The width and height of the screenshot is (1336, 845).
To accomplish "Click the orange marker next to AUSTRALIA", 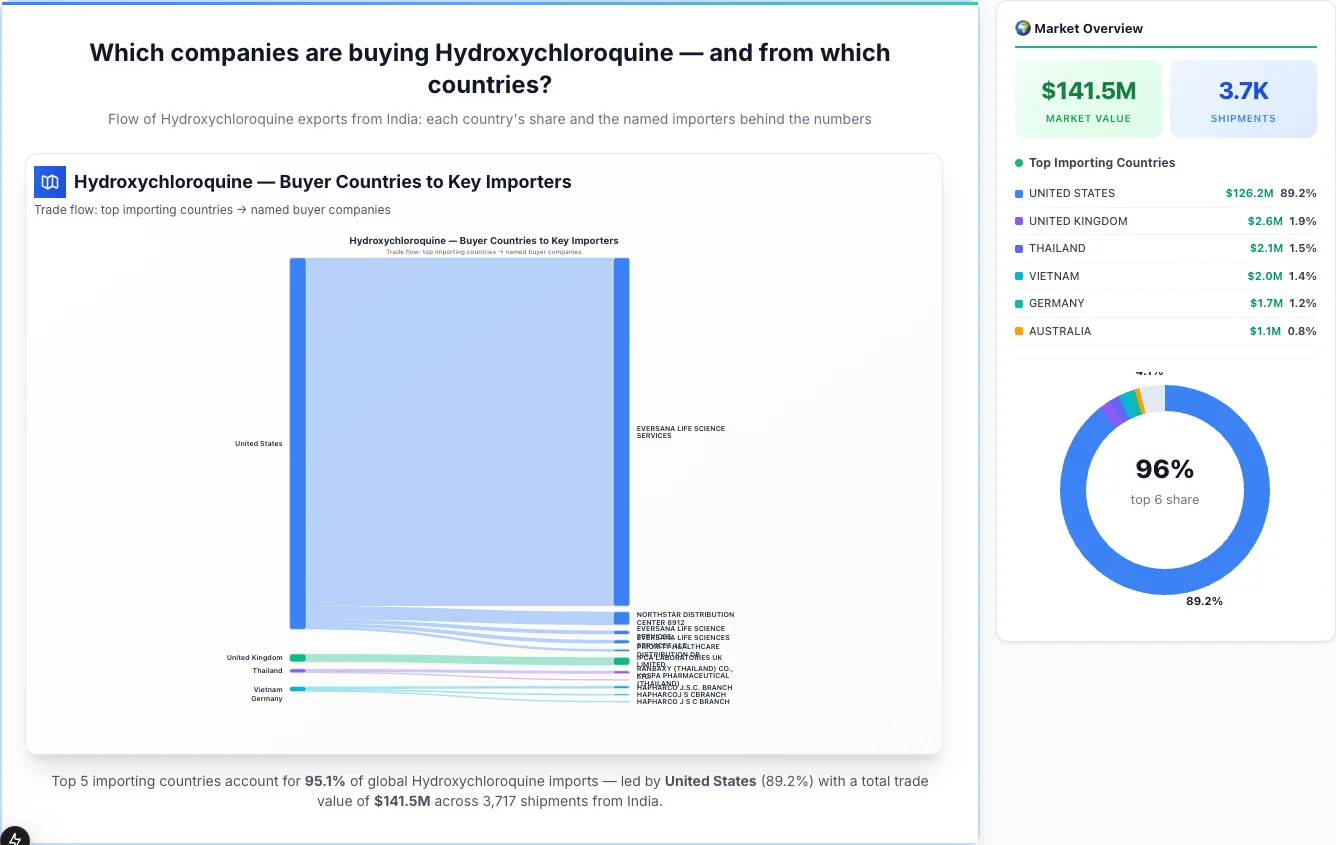I will [1018, 331].
